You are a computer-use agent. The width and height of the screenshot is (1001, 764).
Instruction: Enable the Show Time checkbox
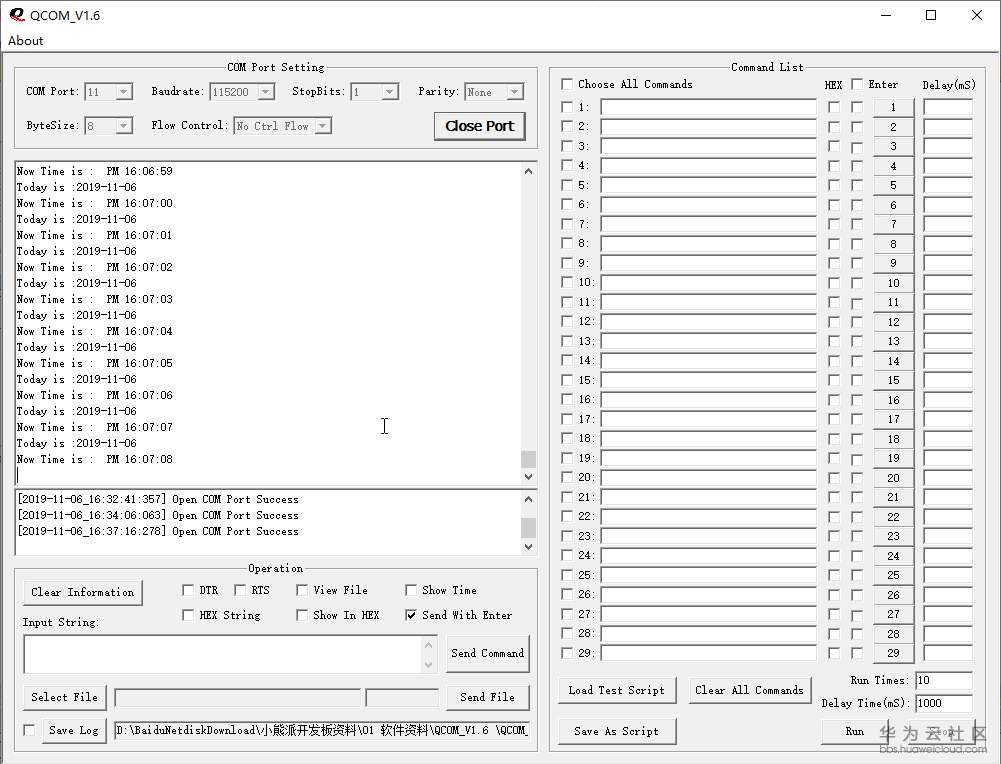pyautogui.click(x=411, y=590)
